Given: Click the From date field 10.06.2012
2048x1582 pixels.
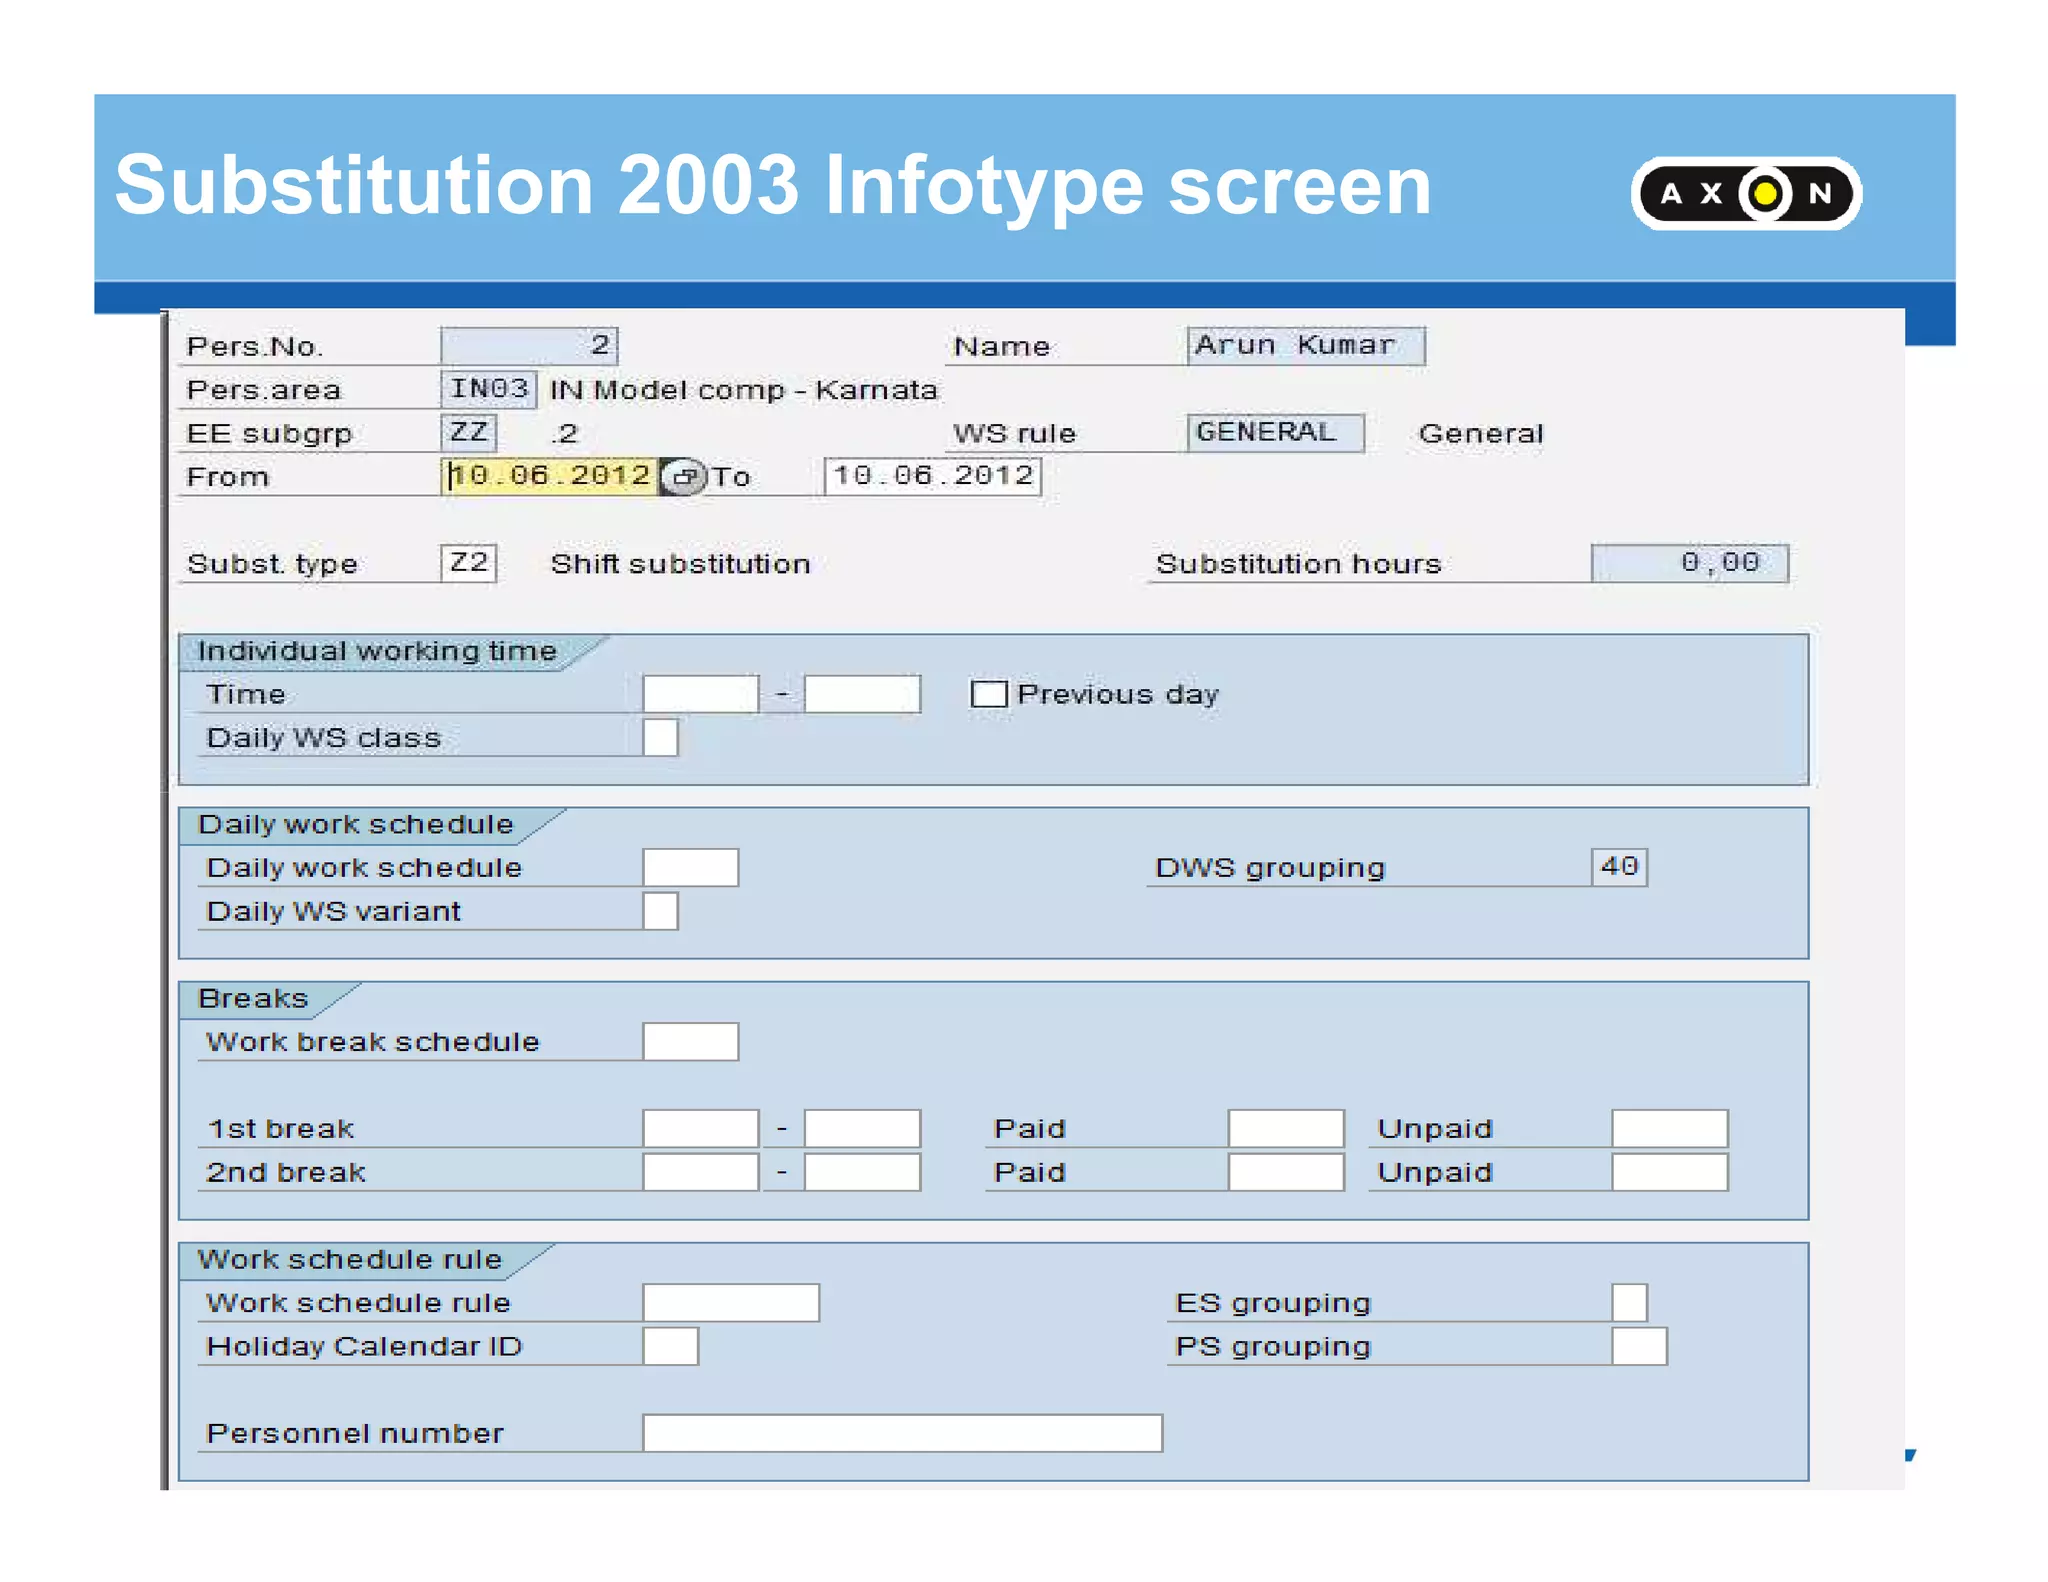Looking at the screenshot, I should [x=549, y=476].
